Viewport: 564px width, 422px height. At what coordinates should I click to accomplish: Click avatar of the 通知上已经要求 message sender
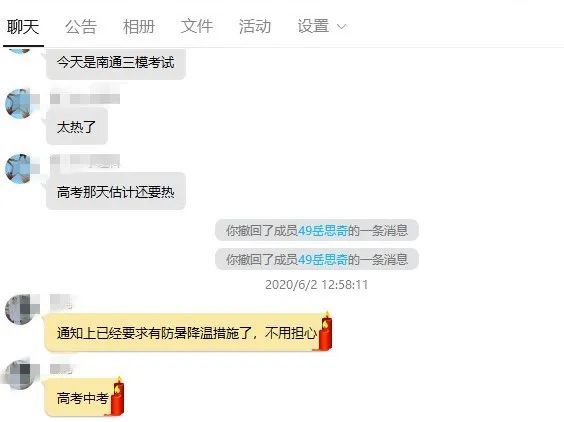(20, 309)
